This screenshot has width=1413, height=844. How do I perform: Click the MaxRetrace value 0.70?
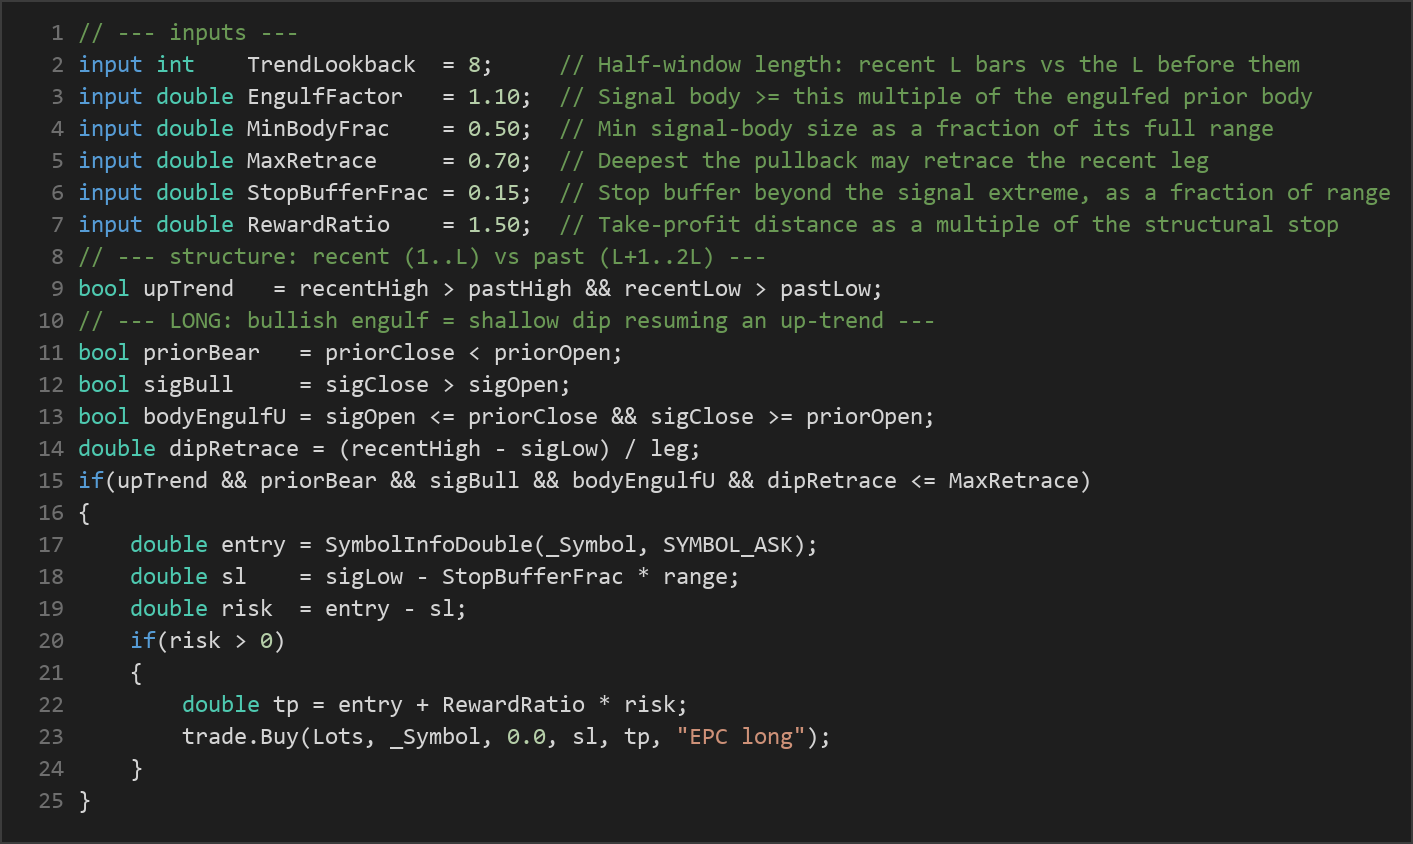tap(494, 161)
